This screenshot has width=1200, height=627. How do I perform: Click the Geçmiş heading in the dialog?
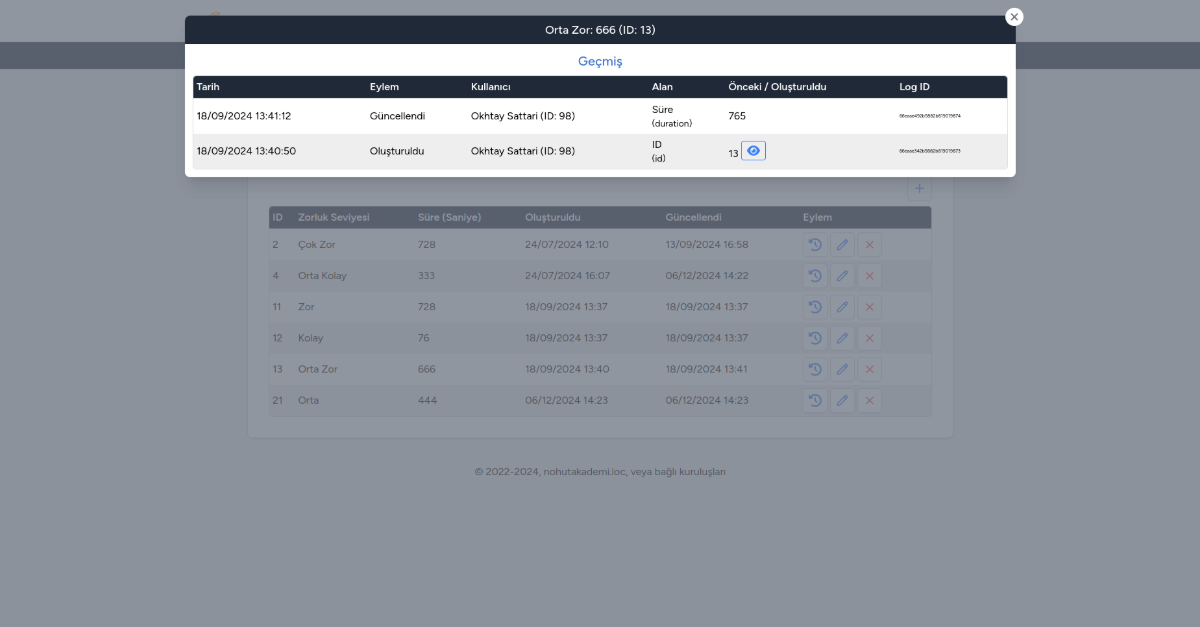click(600, 61)
